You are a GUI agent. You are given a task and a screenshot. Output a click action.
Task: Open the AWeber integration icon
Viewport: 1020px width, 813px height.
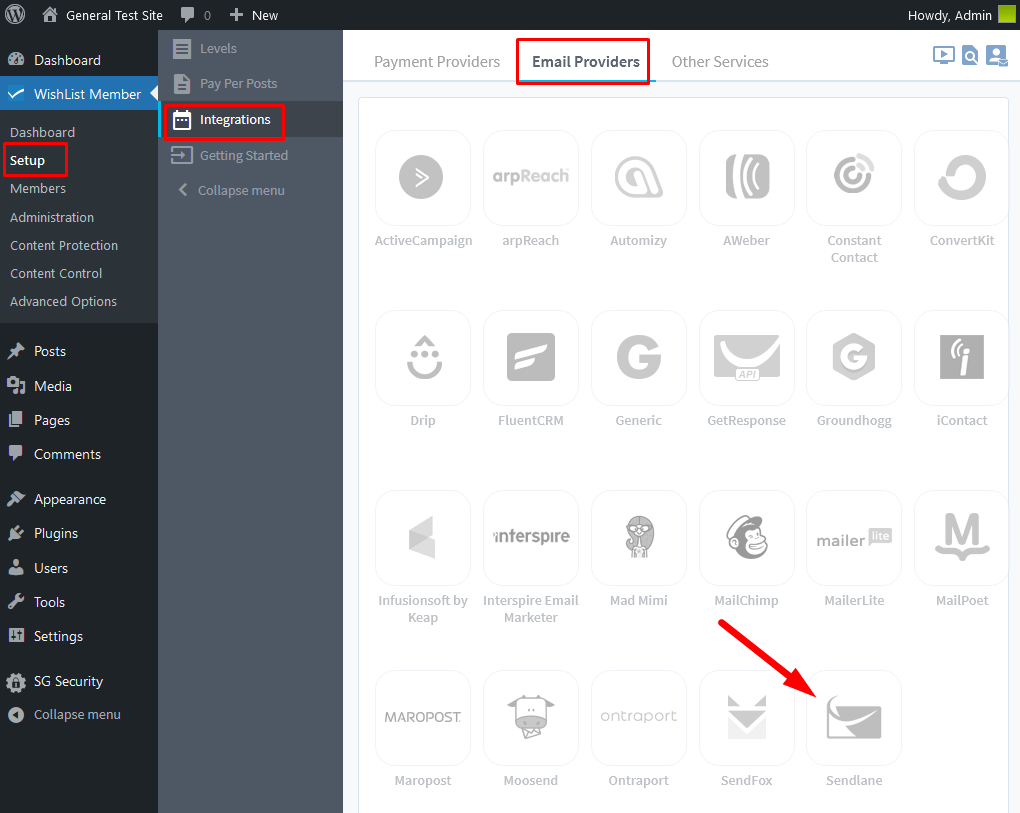pos(746,178)
